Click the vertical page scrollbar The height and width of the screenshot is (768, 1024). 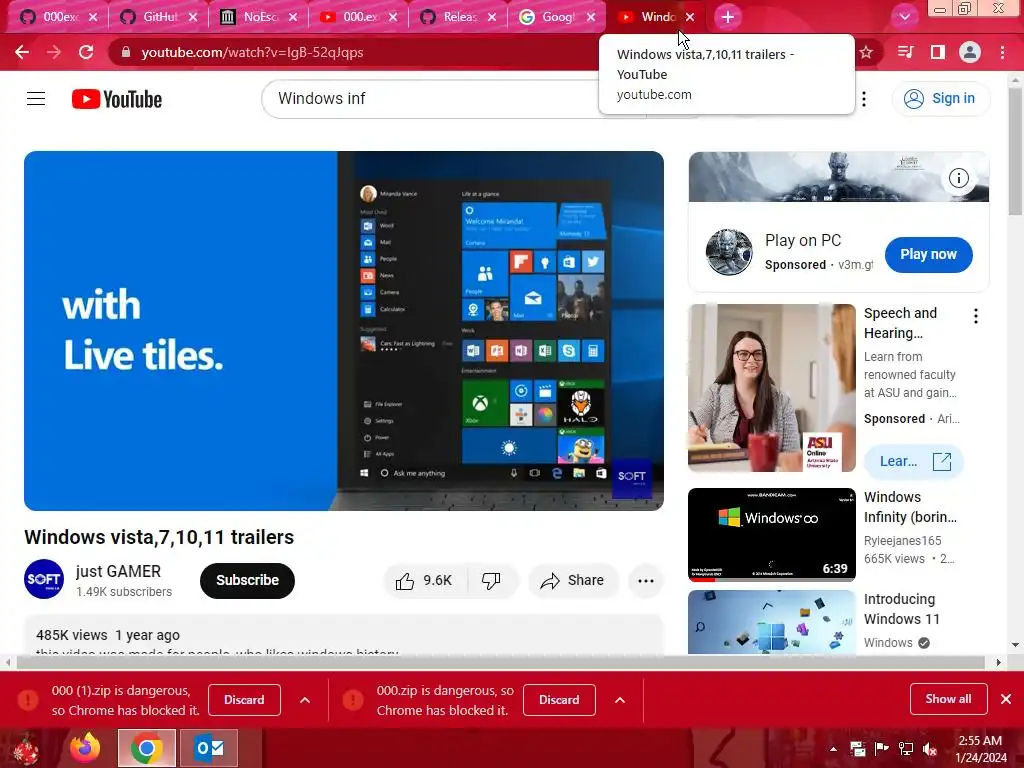point(1015,151)
